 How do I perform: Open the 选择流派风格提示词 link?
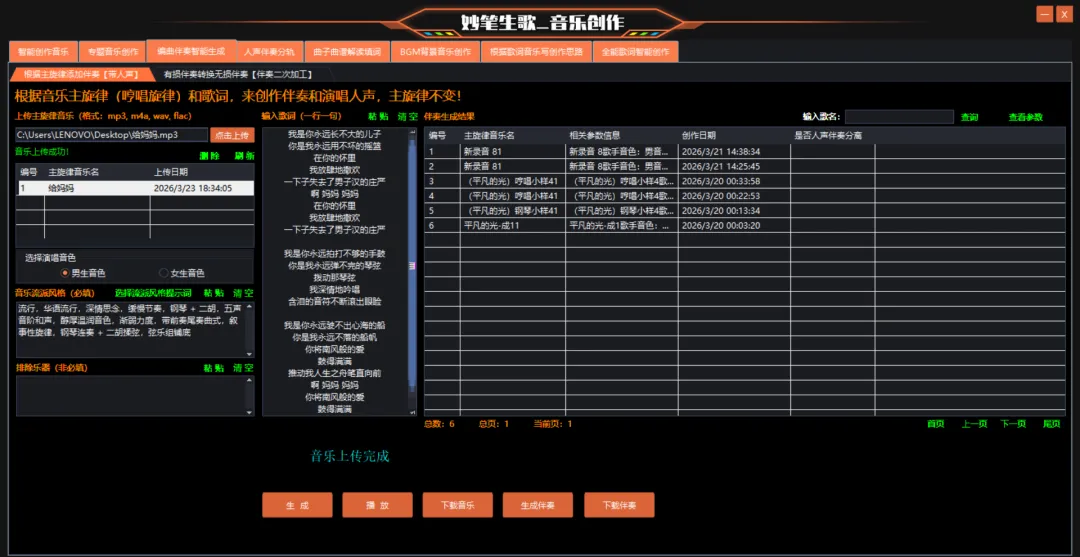(153, 293)
